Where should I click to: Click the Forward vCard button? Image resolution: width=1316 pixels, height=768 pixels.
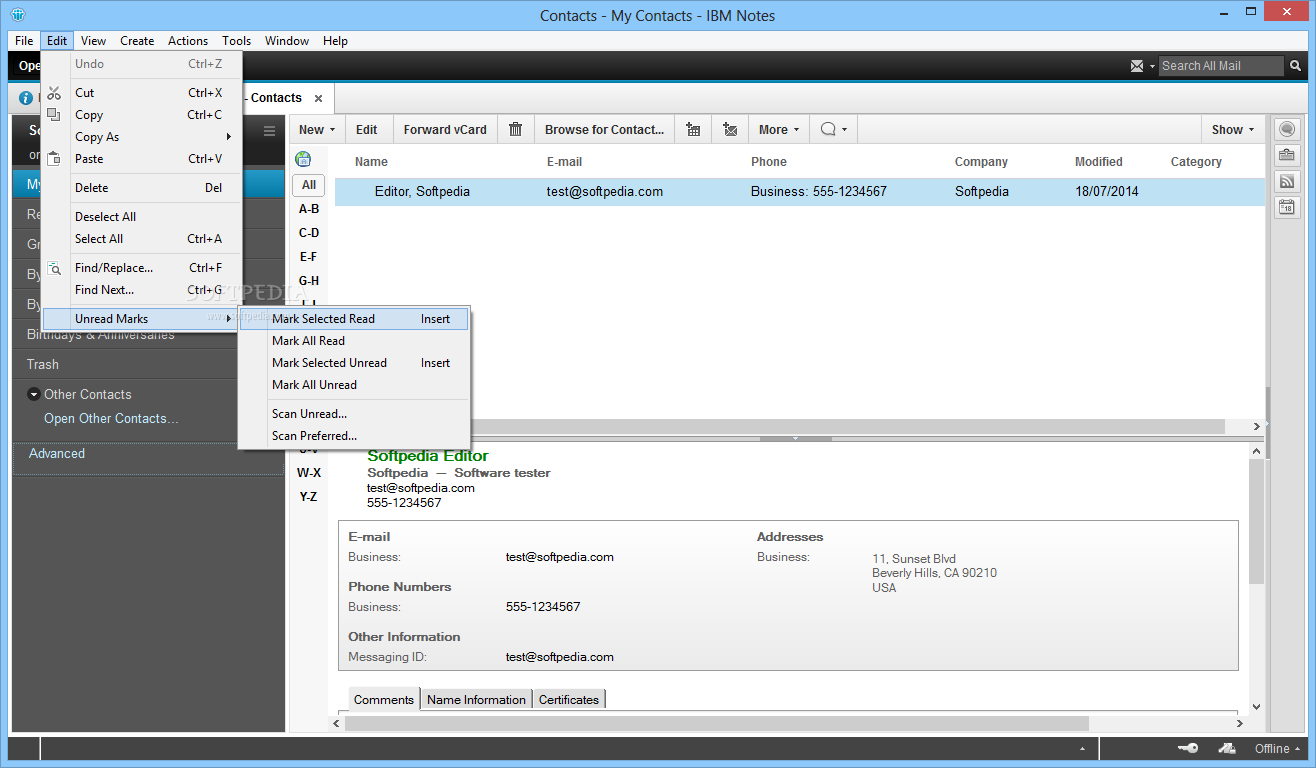pyautogui.click(x=445, y=129)
